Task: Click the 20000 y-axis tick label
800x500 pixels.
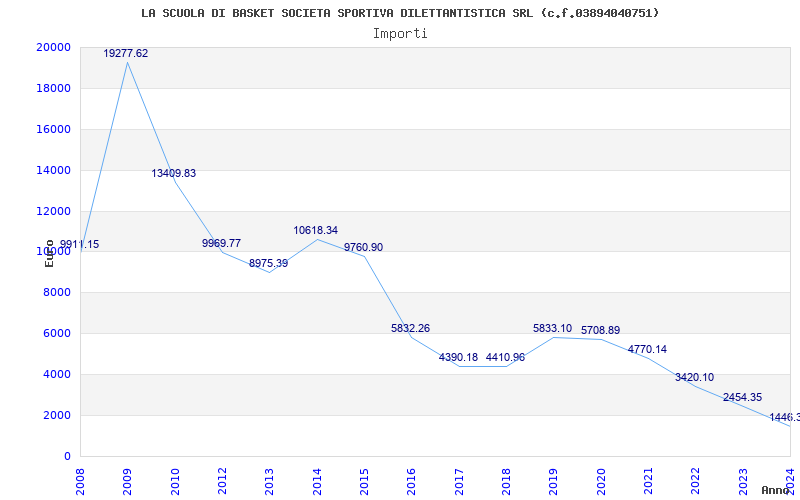Action: tap(54, 47)
